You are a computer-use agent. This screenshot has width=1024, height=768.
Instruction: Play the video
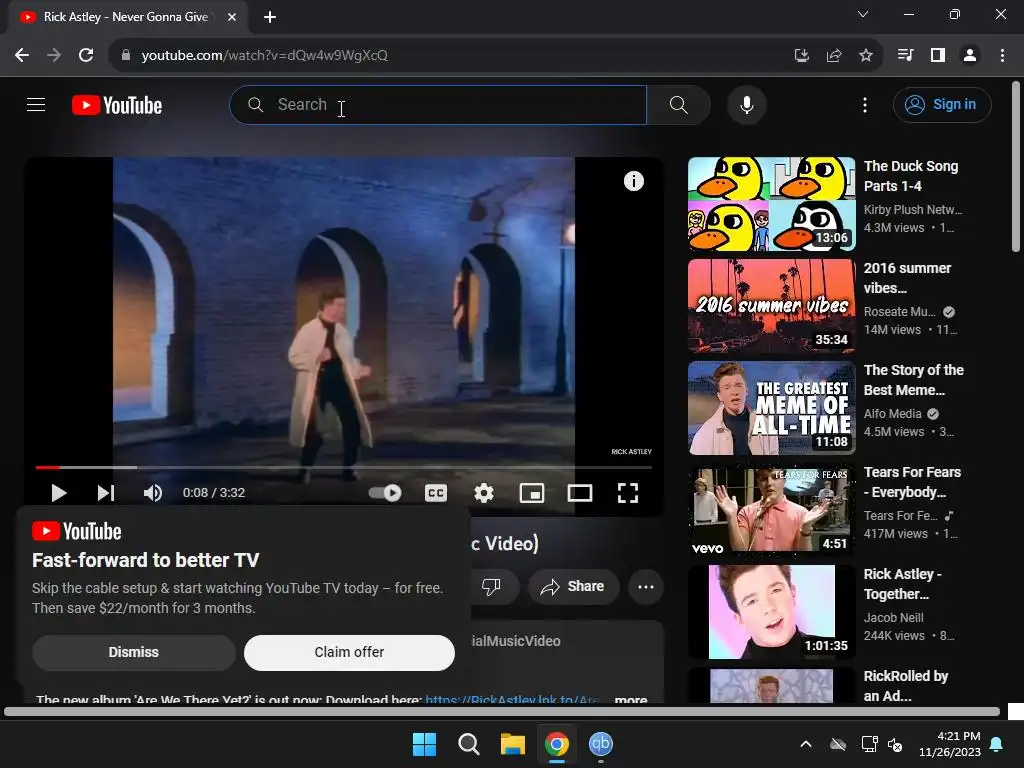(59, 493)
